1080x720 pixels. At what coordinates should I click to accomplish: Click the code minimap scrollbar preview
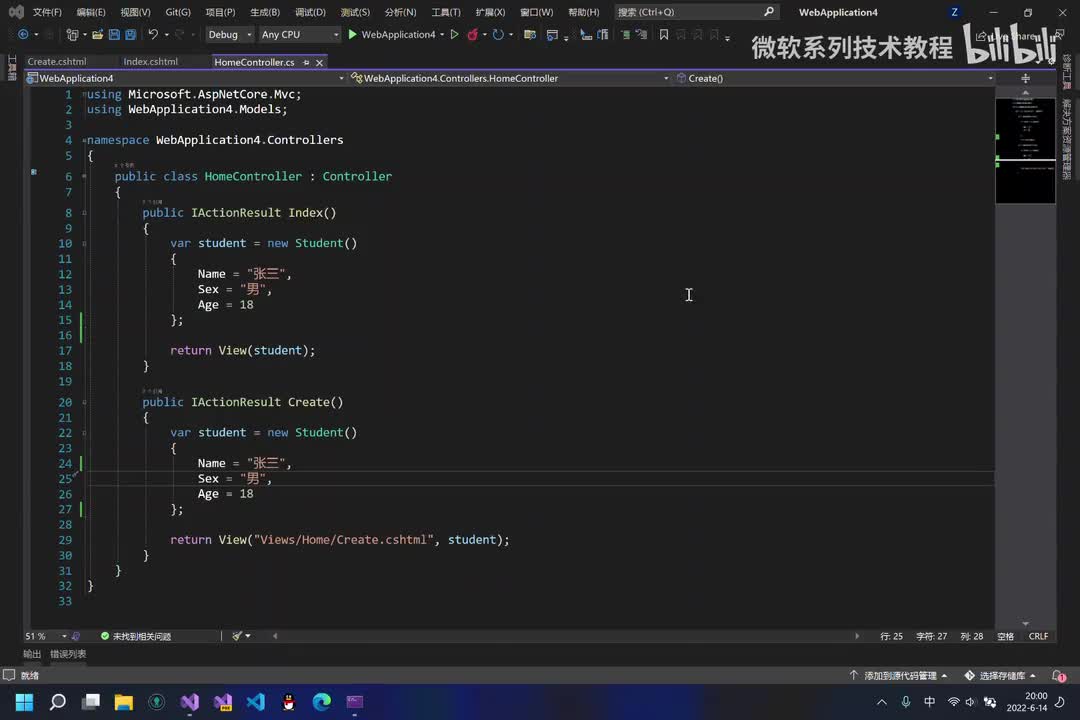click(x=1025, y=151)
